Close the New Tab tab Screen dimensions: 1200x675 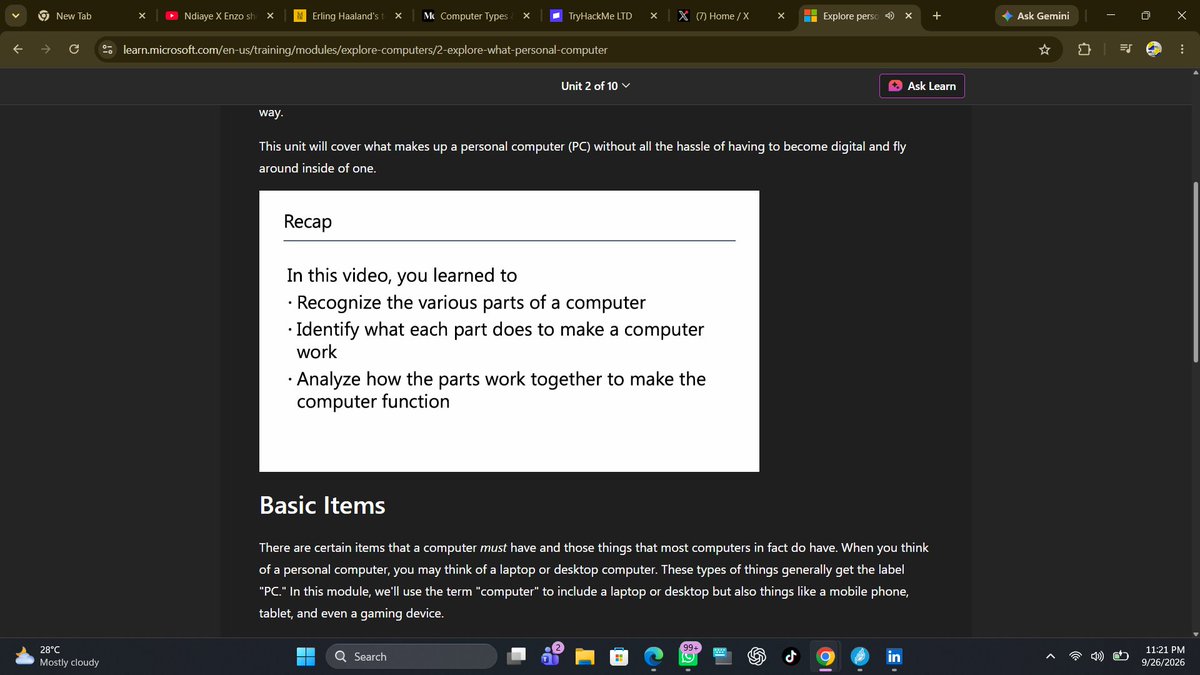[142, 16]
